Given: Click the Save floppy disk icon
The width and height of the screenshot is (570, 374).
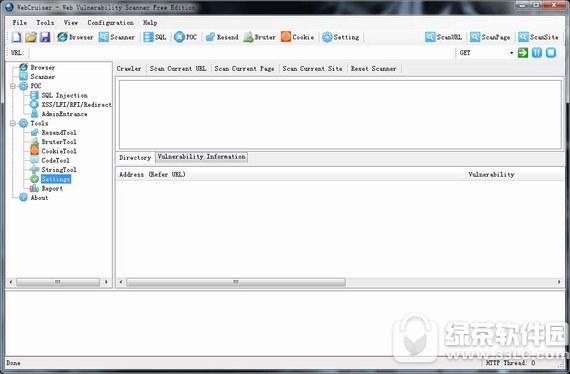Looking at the screenshot, I should click(45, 37).
